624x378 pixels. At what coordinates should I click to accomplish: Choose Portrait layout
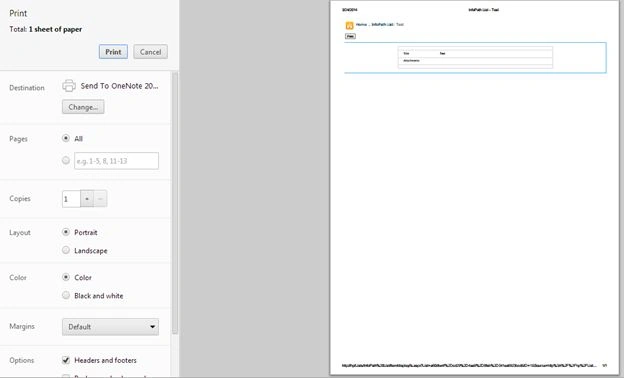point(66,232)
